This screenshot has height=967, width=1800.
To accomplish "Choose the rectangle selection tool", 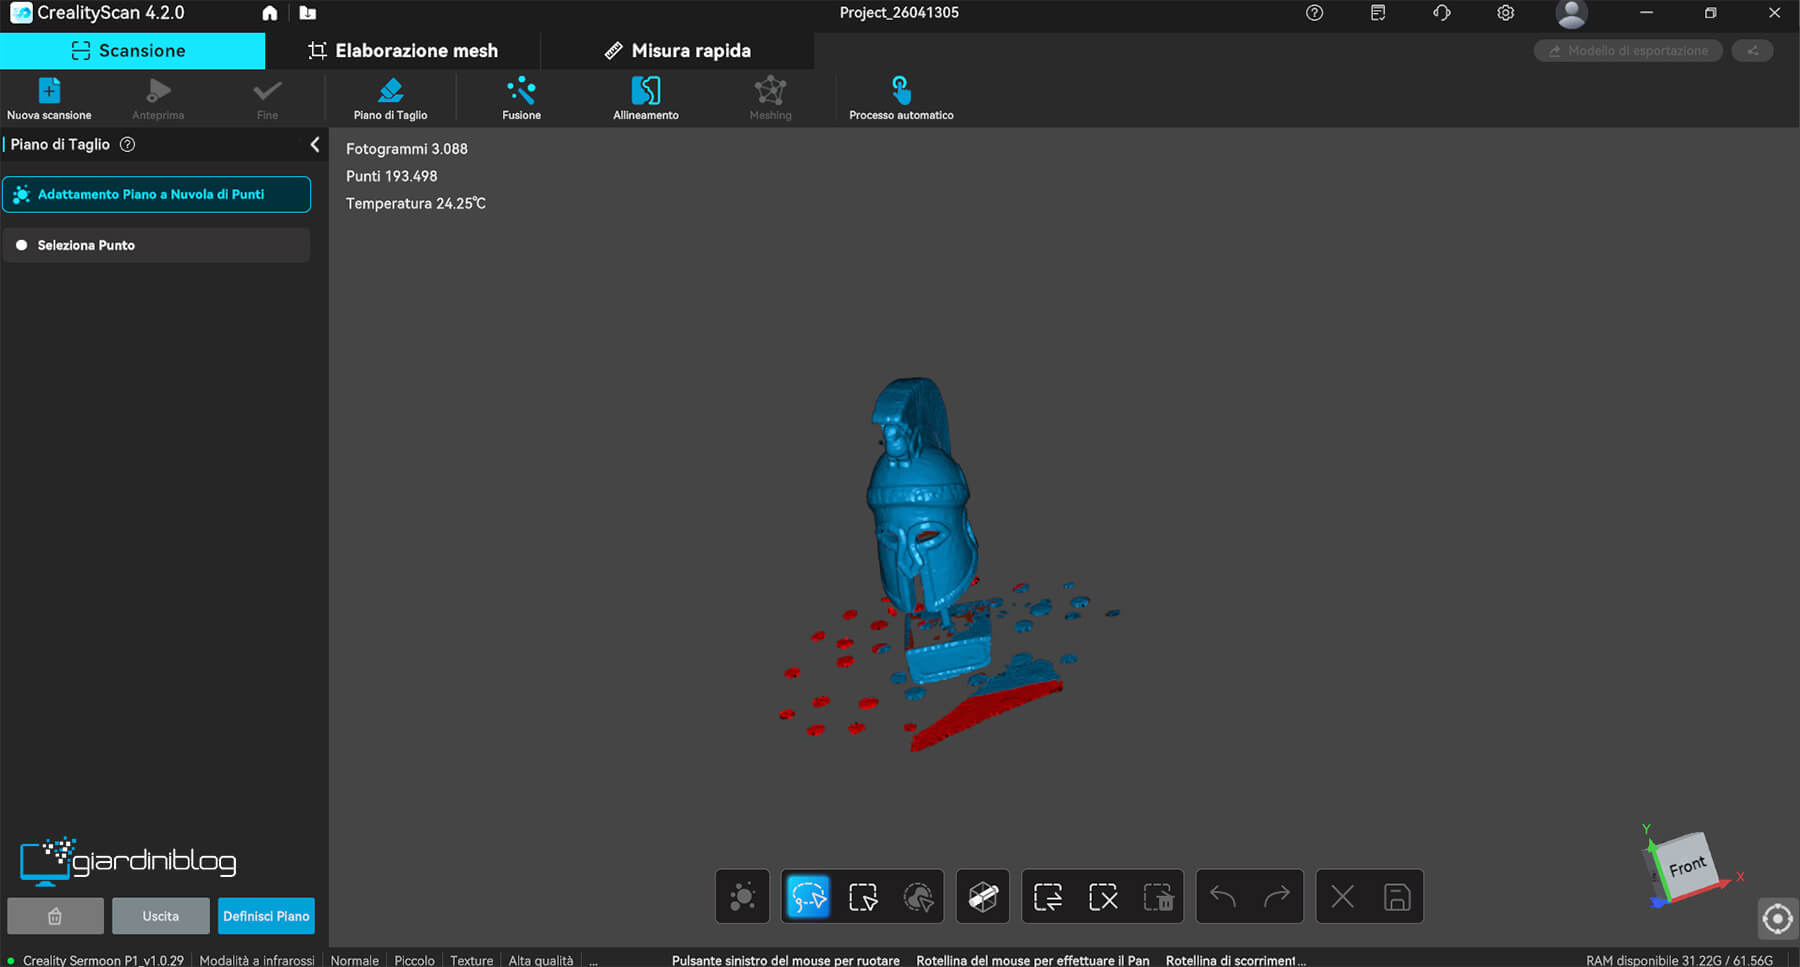I will [x=863, y=896].
